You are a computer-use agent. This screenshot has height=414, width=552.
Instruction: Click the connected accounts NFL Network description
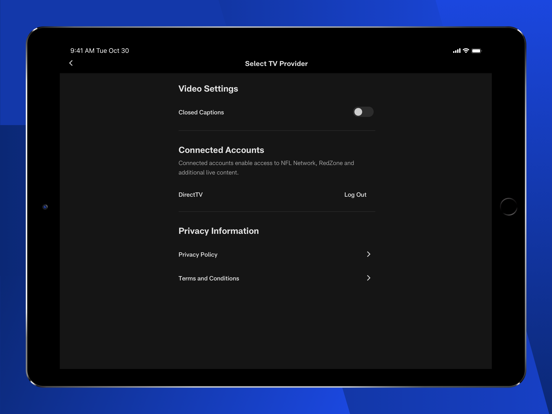tap(266, 168)
